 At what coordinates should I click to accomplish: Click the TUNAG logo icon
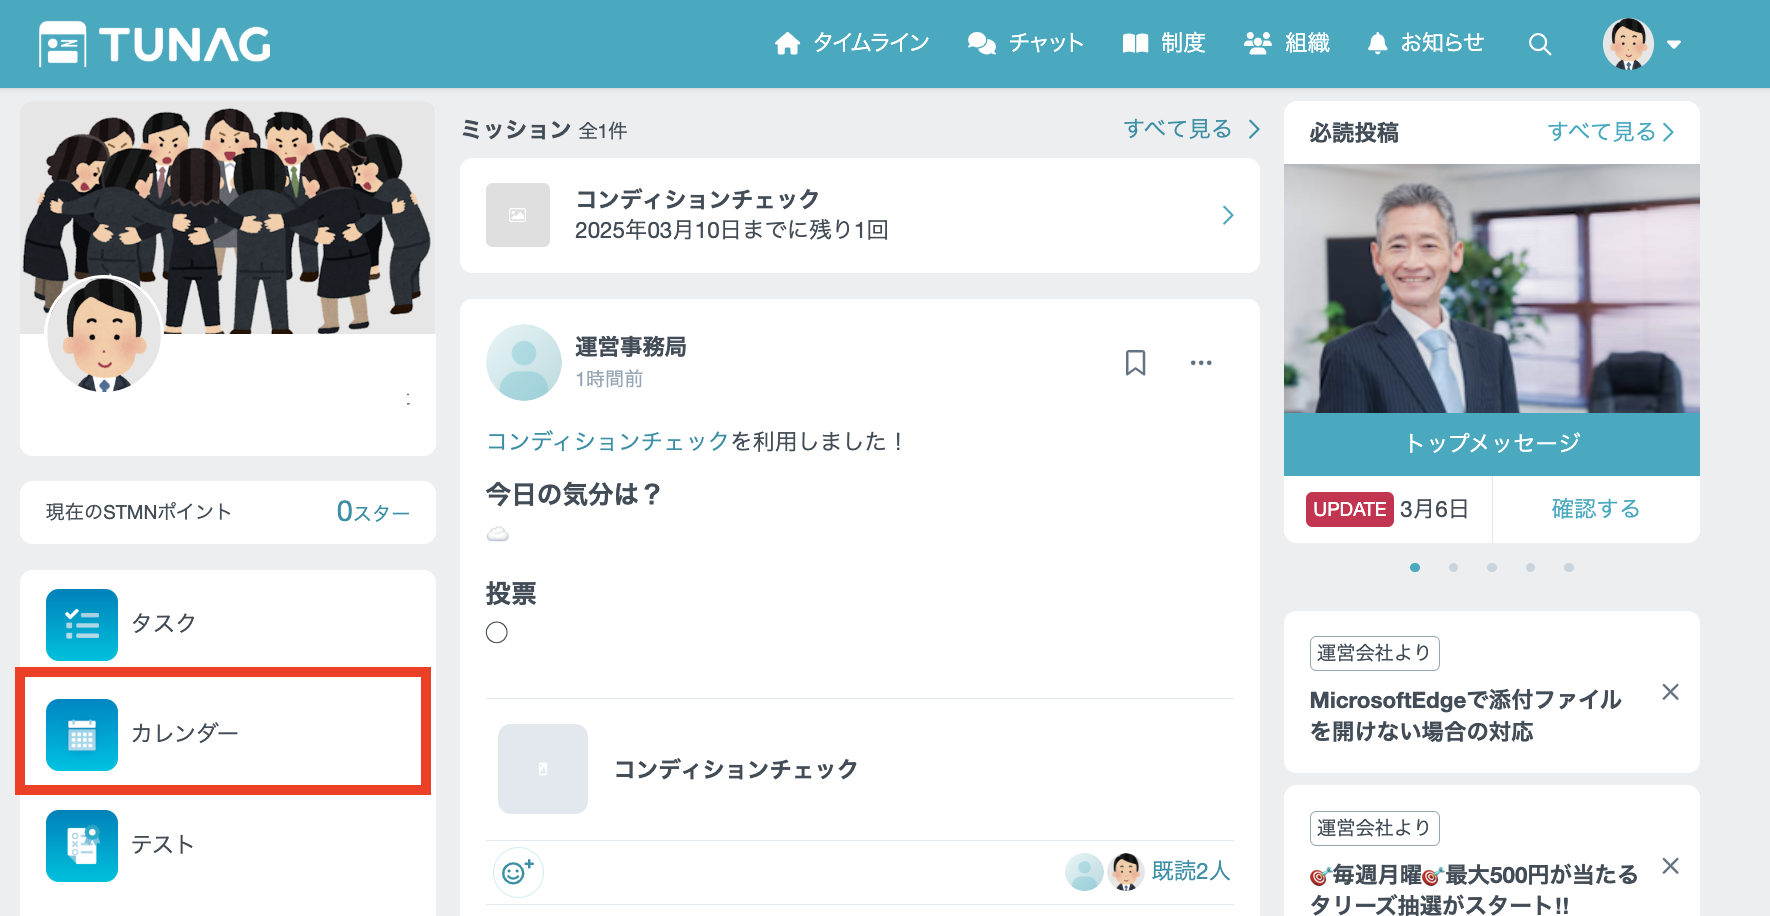(62, 44)
